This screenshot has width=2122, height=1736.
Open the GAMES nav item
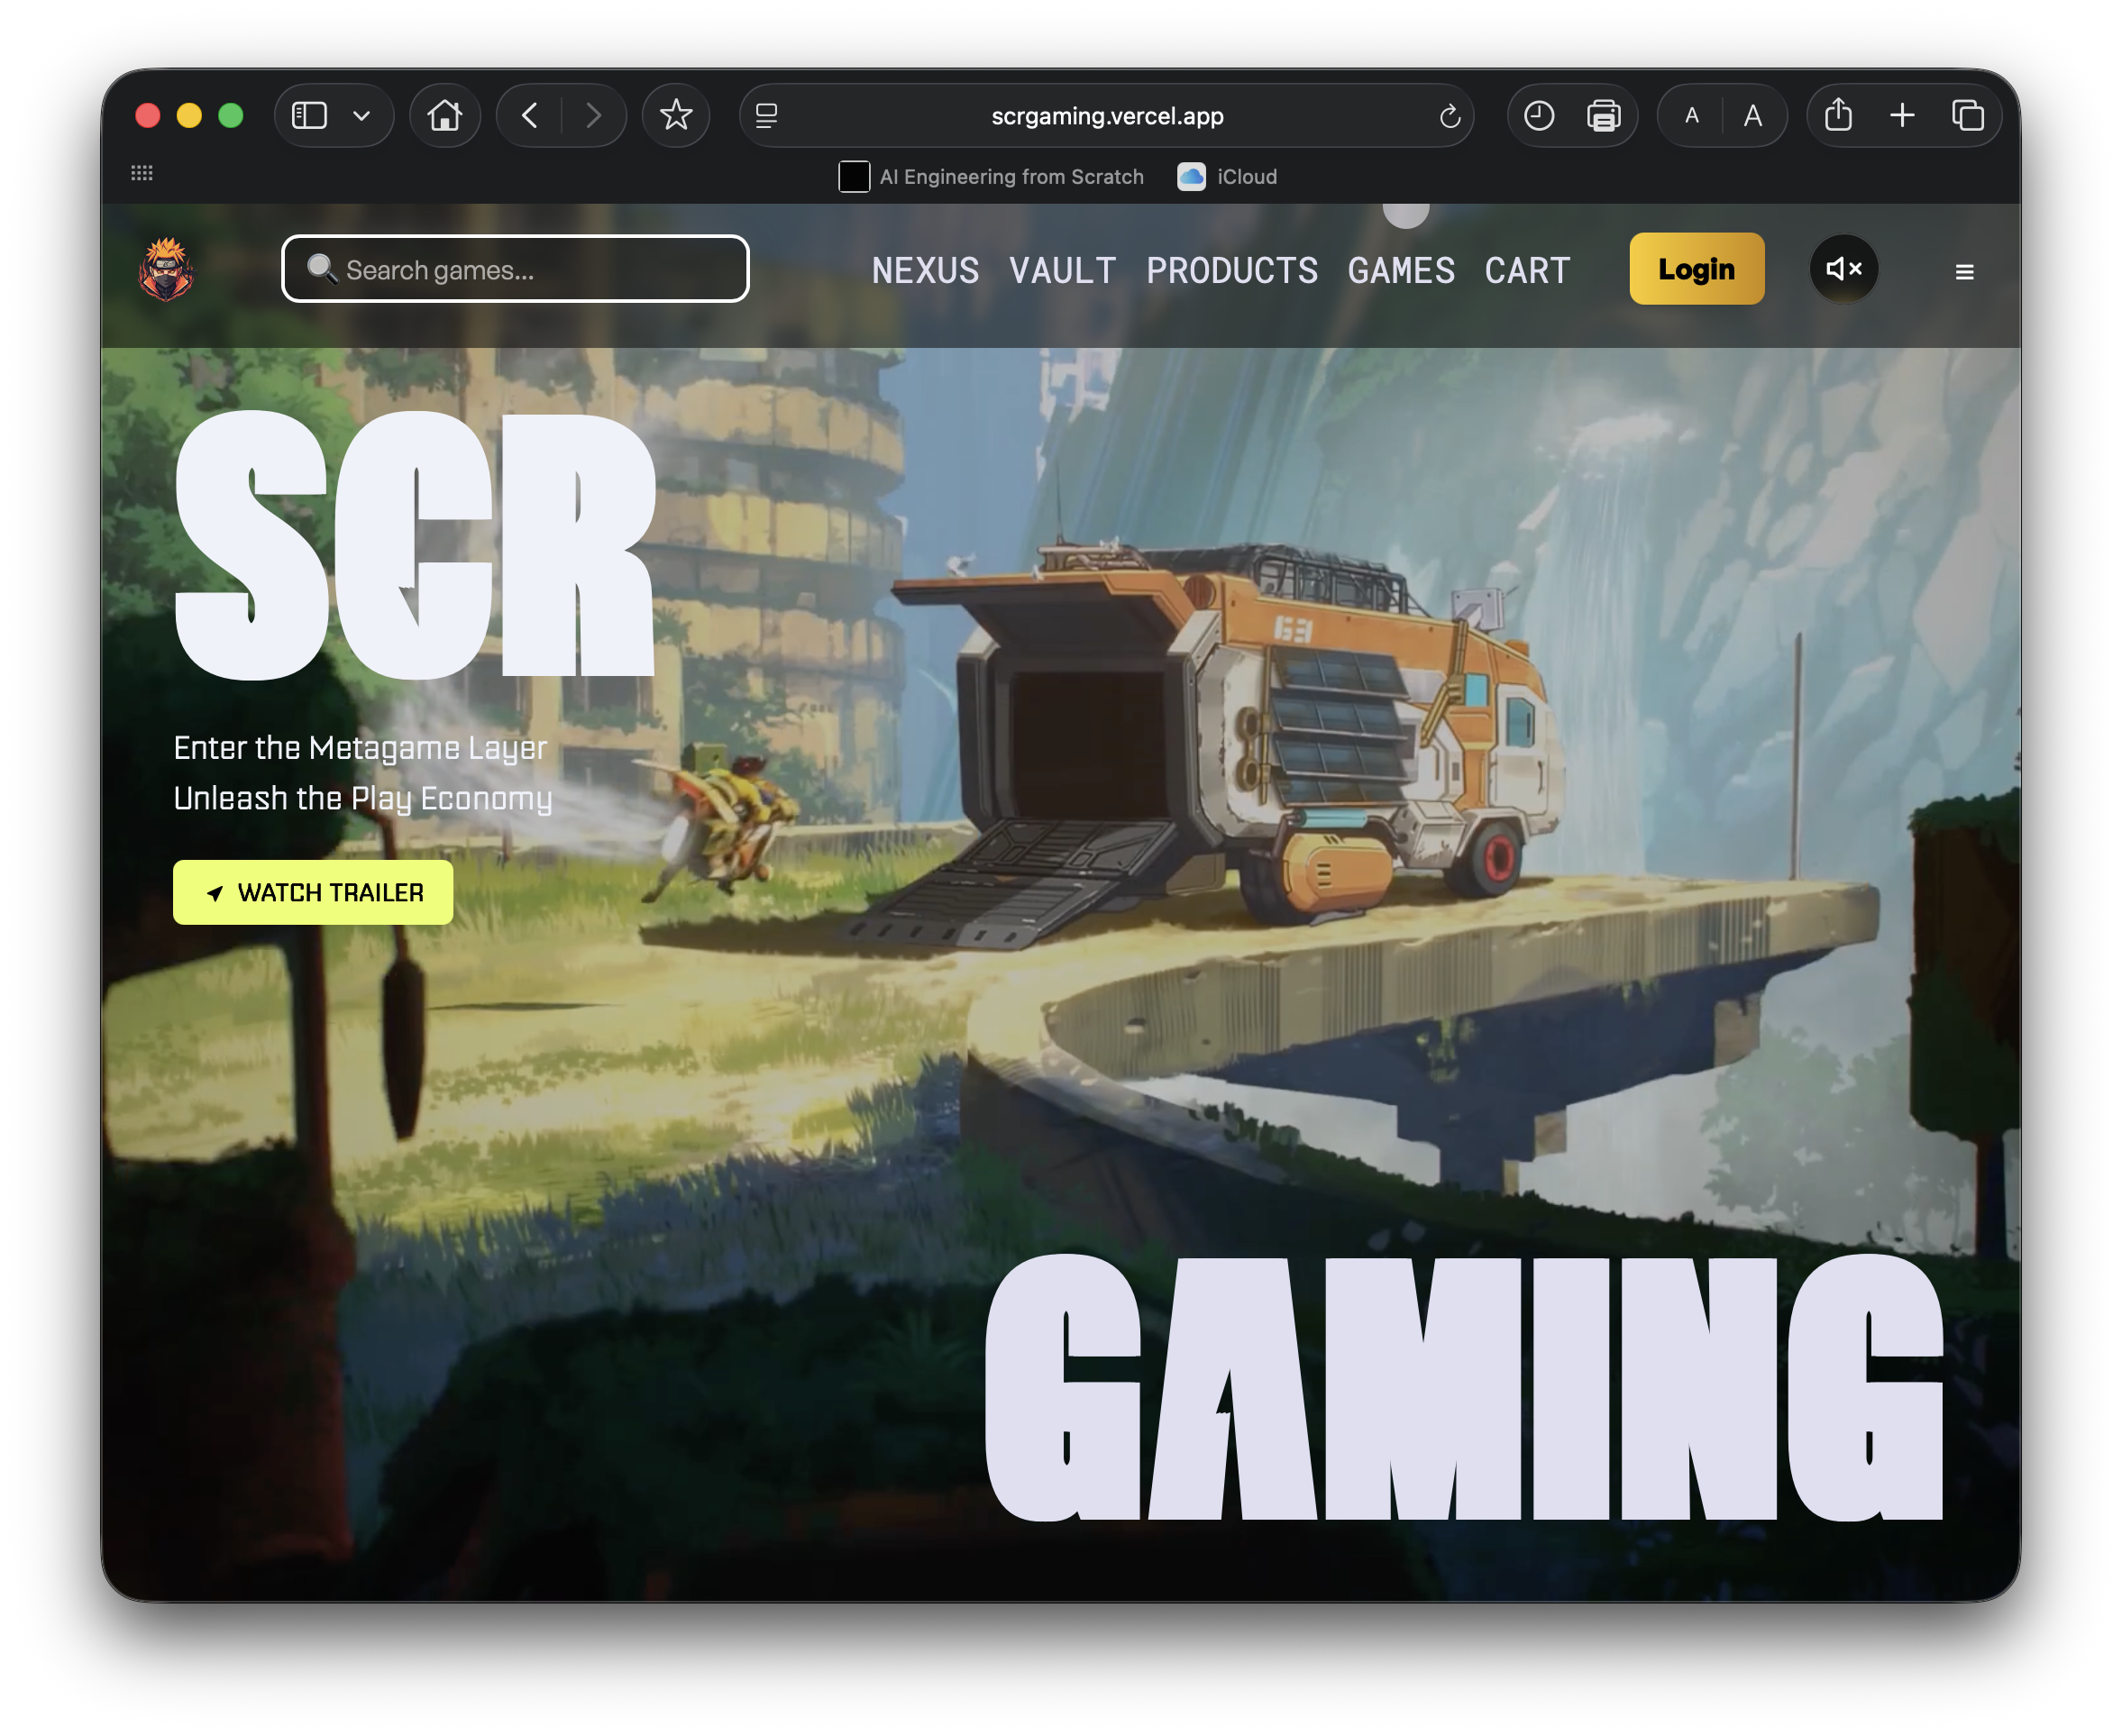[1401, 270]
